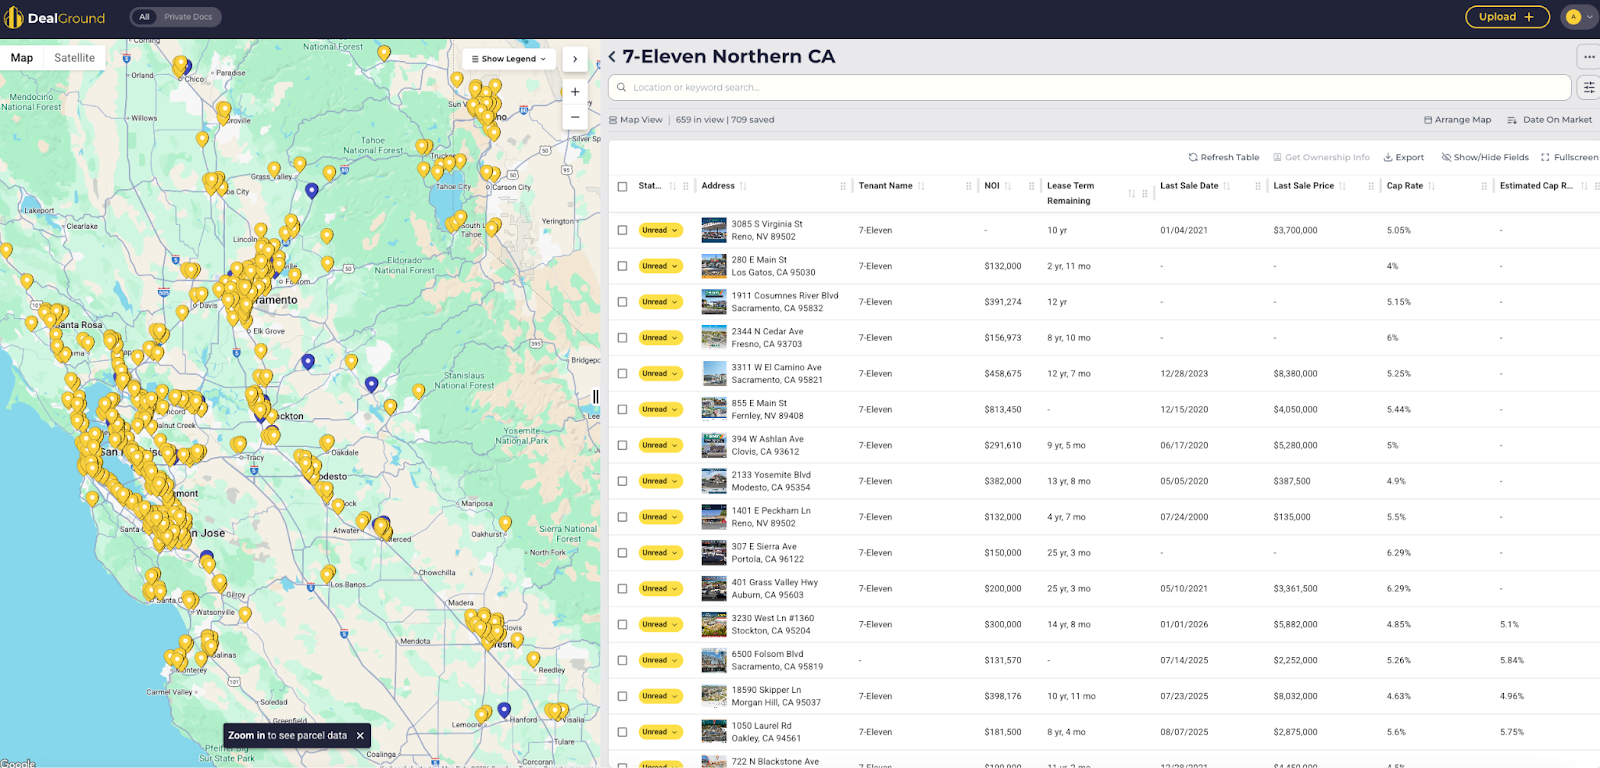Screen dimensions: 1600x768
Task: Open Unread status dropdown for 3230 West Ln
Action: click(x=660, y=624)
